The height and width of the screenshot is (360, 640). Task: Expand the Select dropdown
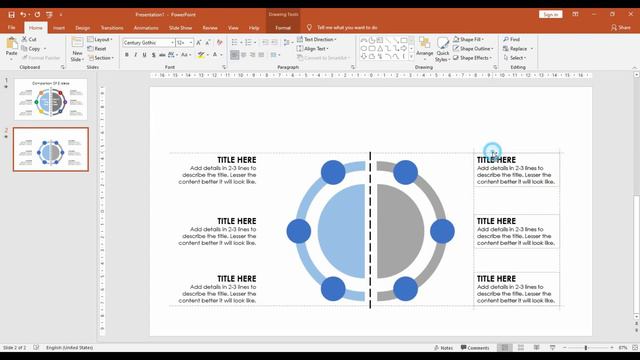(x=515, y=58)
